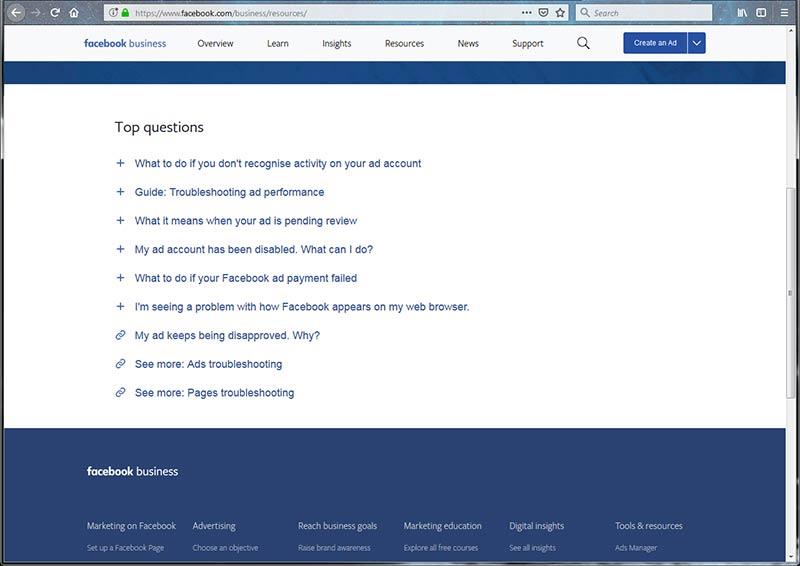Go back with the browser back arrow
Screen dimensions: 800x566
(x=16, y=13)
